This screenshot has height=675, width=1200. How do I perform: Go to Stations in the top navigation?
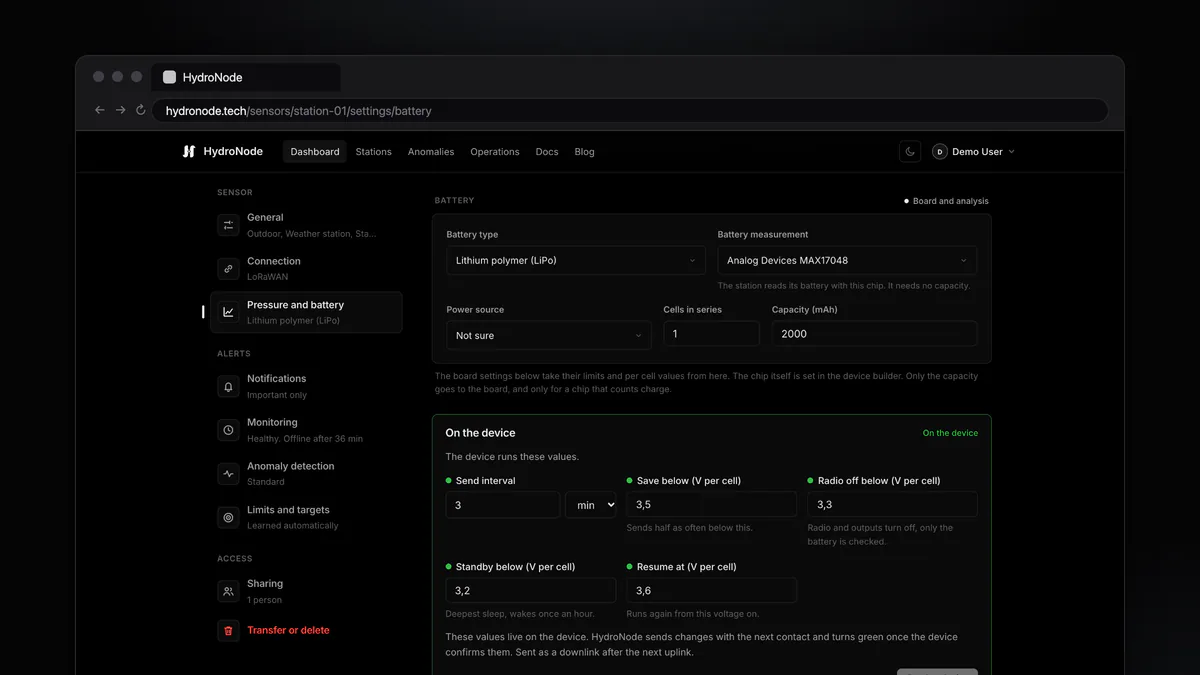(374, 152)
